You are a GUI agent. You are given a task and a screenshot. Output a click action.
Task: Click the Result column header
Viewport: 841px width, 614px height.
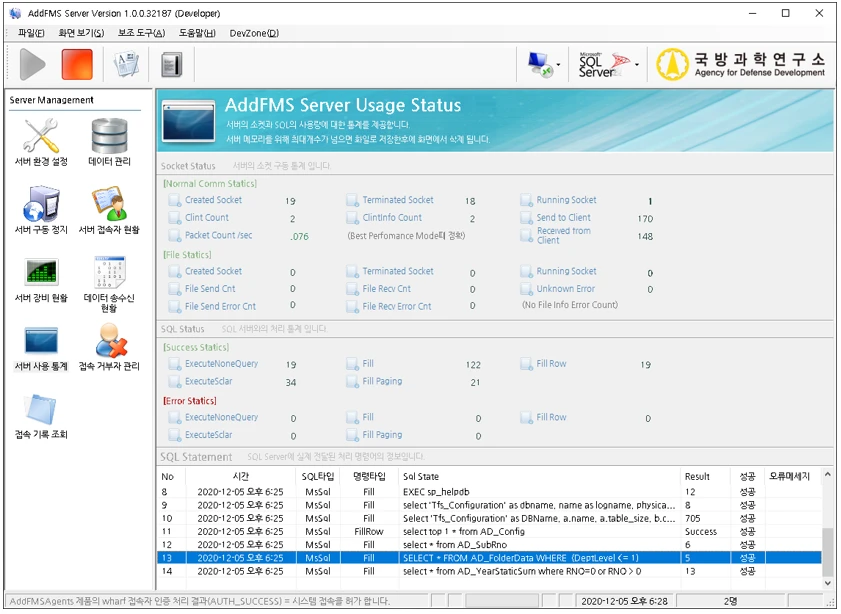(x=705, y=476)
